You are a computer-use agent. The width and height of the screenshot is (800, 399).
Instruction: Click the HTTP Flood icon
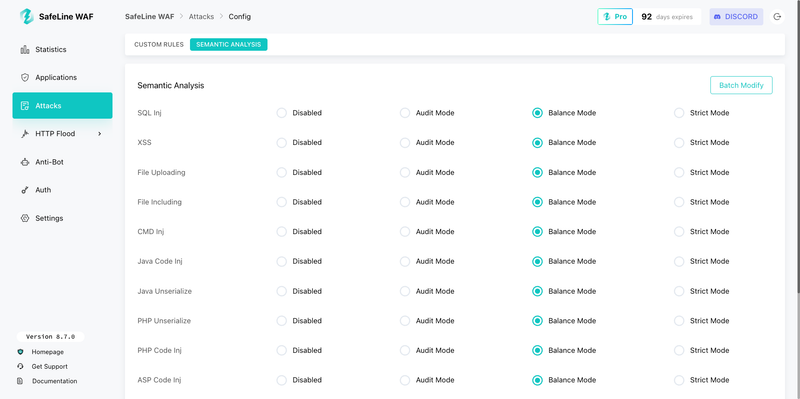[x=24, y=134]
